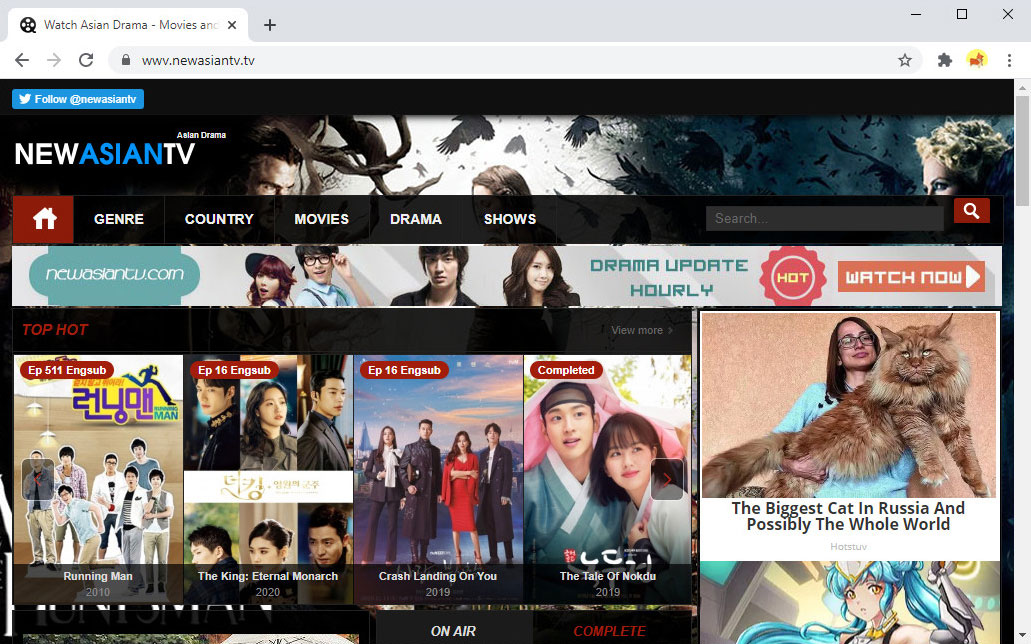Viewport: 1031px width, 644px height.
Task: Switch to the Complete tab
Action: point(610,631)
